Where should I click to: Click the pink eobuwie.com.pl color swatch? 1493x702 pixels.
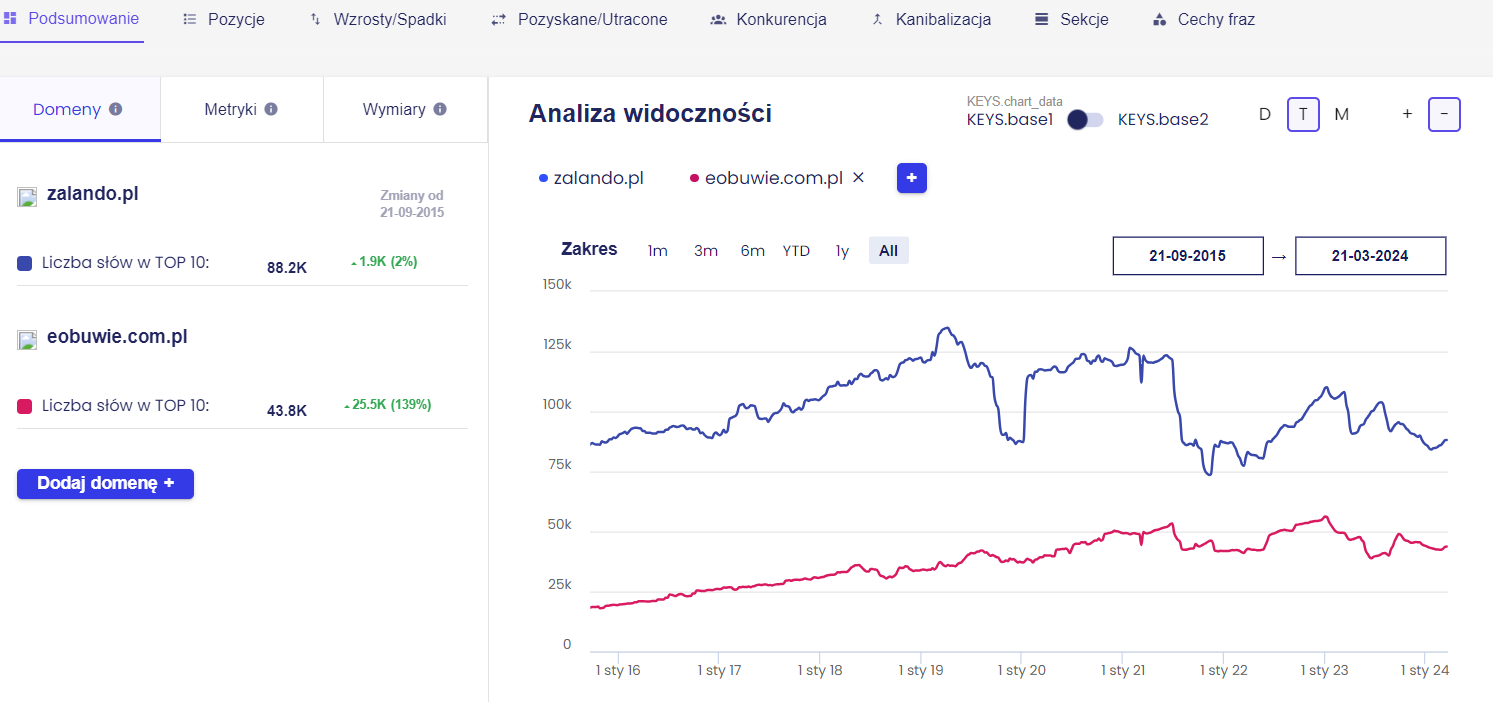click(25, 407)
